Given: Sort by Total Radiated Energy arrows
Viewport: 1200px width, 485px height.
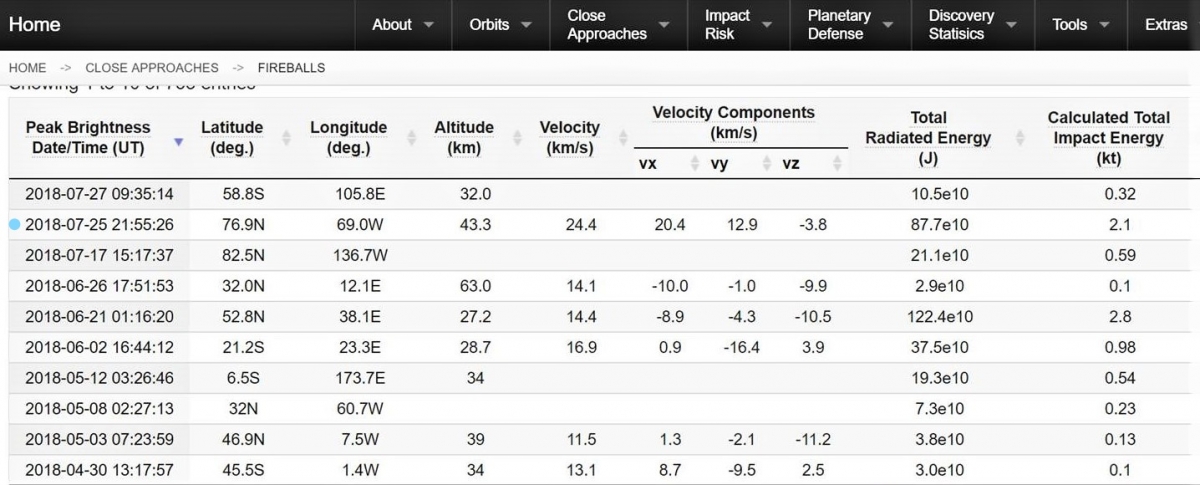Looking at the screenshot, I should click(1020, 139).
